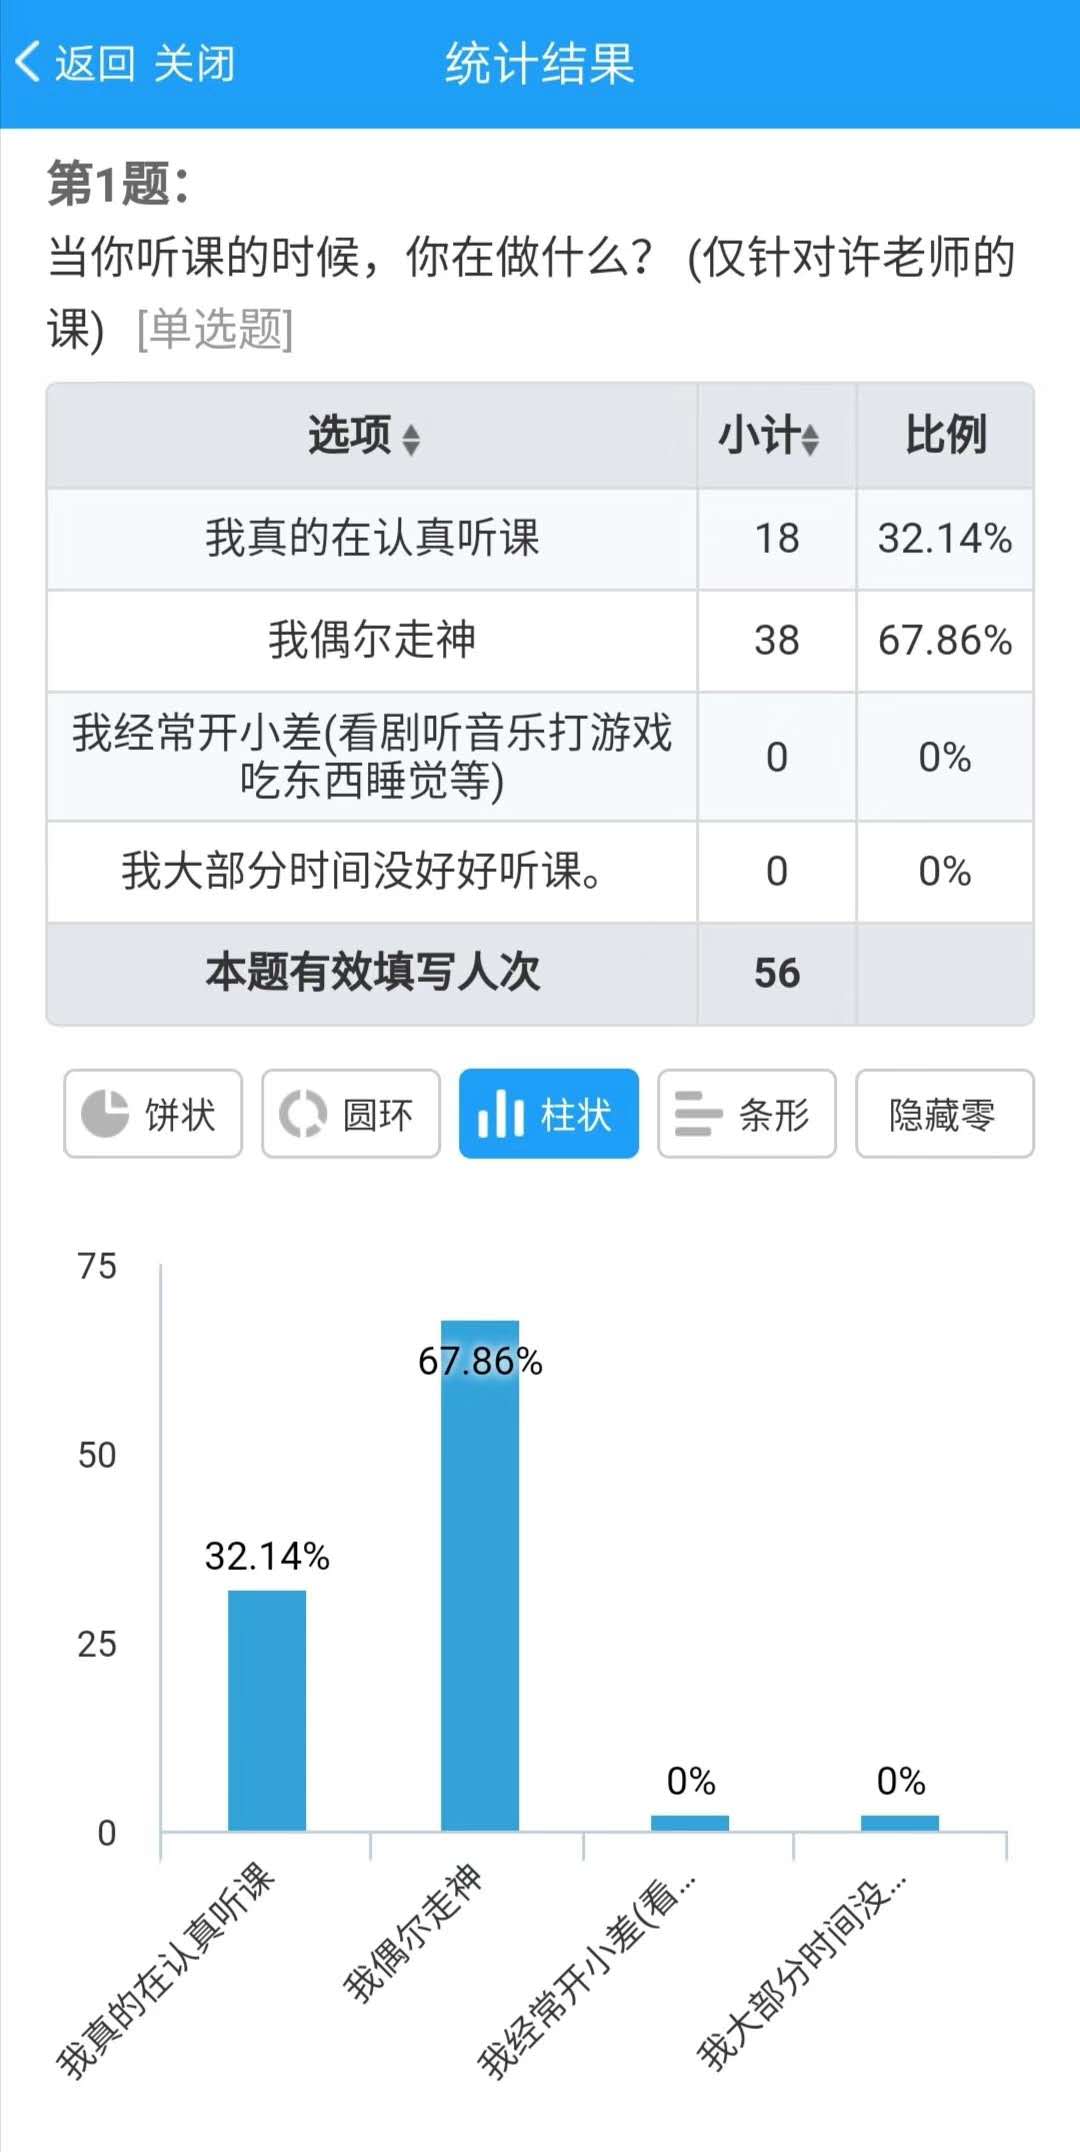
Task: Click the pie chart icon
Action: (105, 1114)
